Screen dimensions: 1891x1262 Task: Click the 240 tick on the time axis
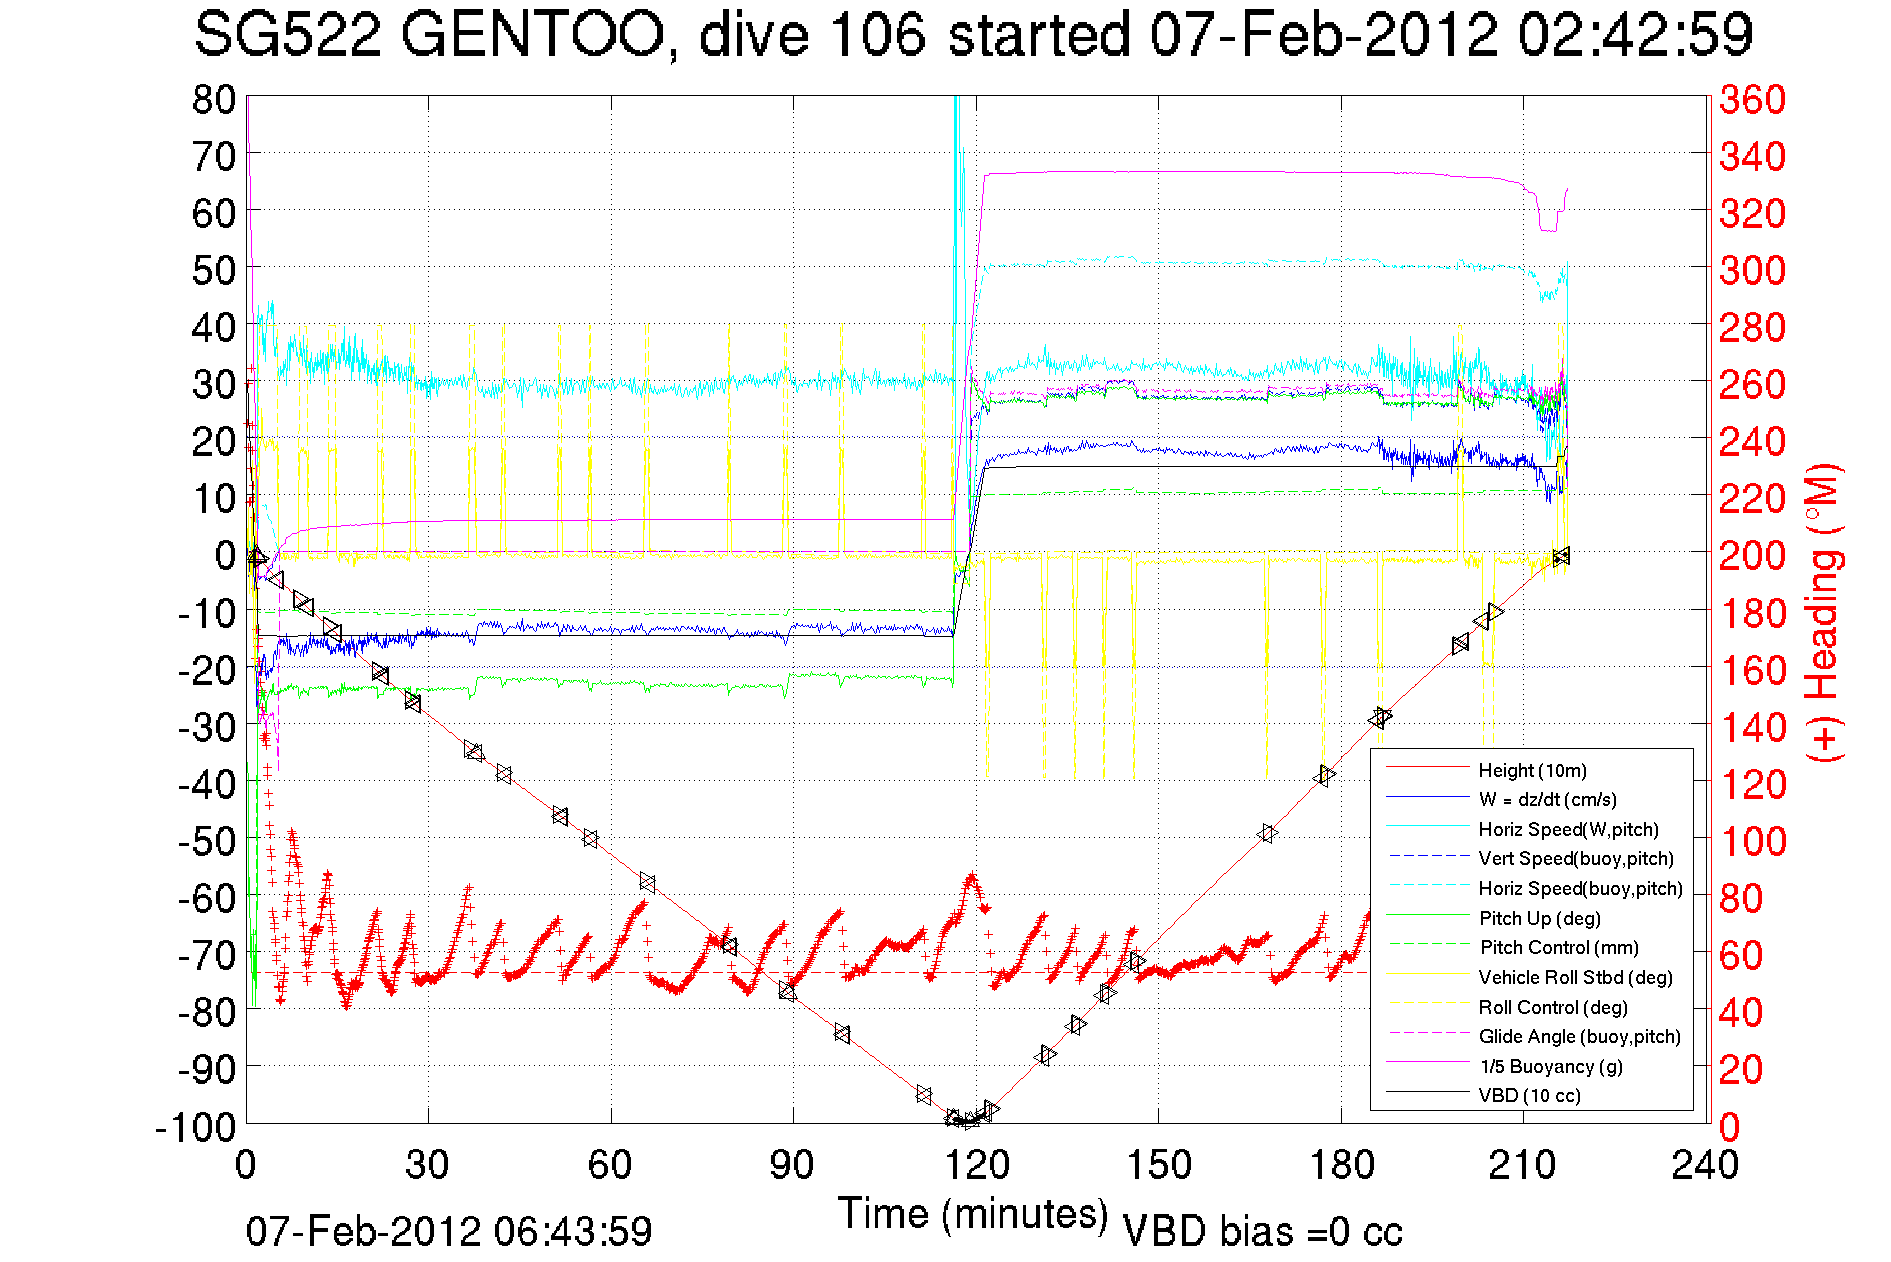1705,1165
